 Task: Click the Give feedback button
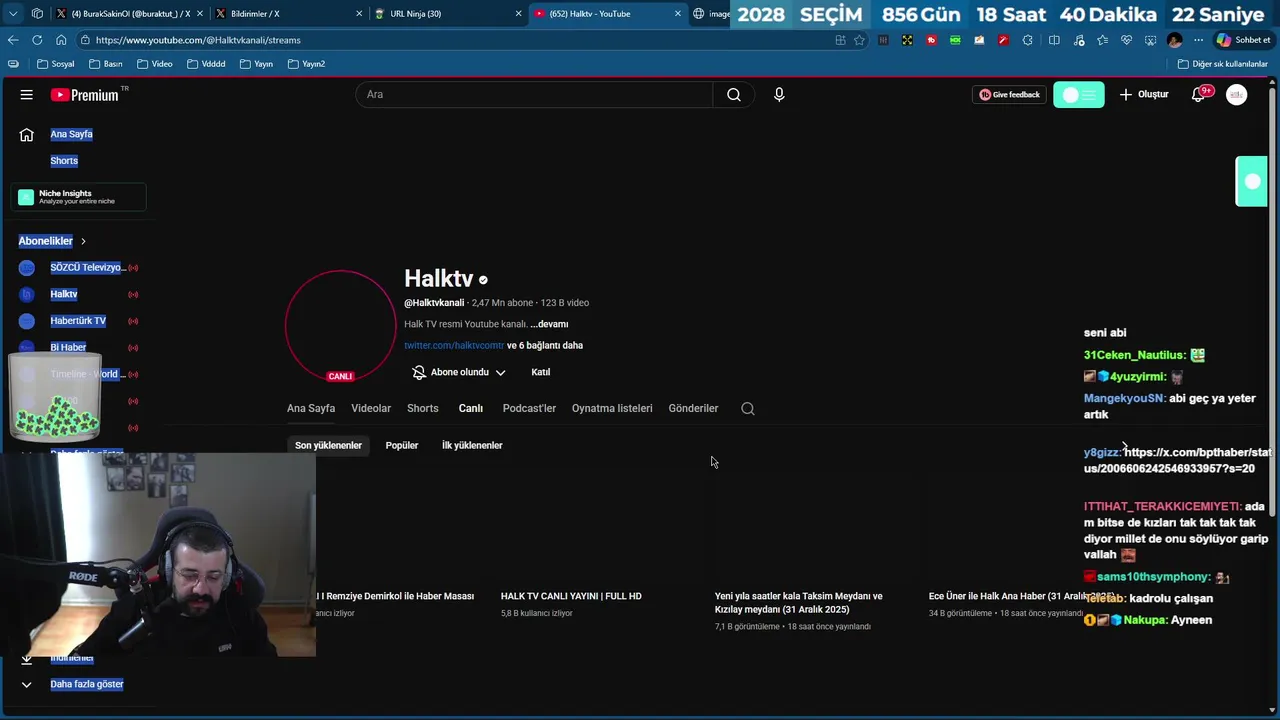(1009, 94)
